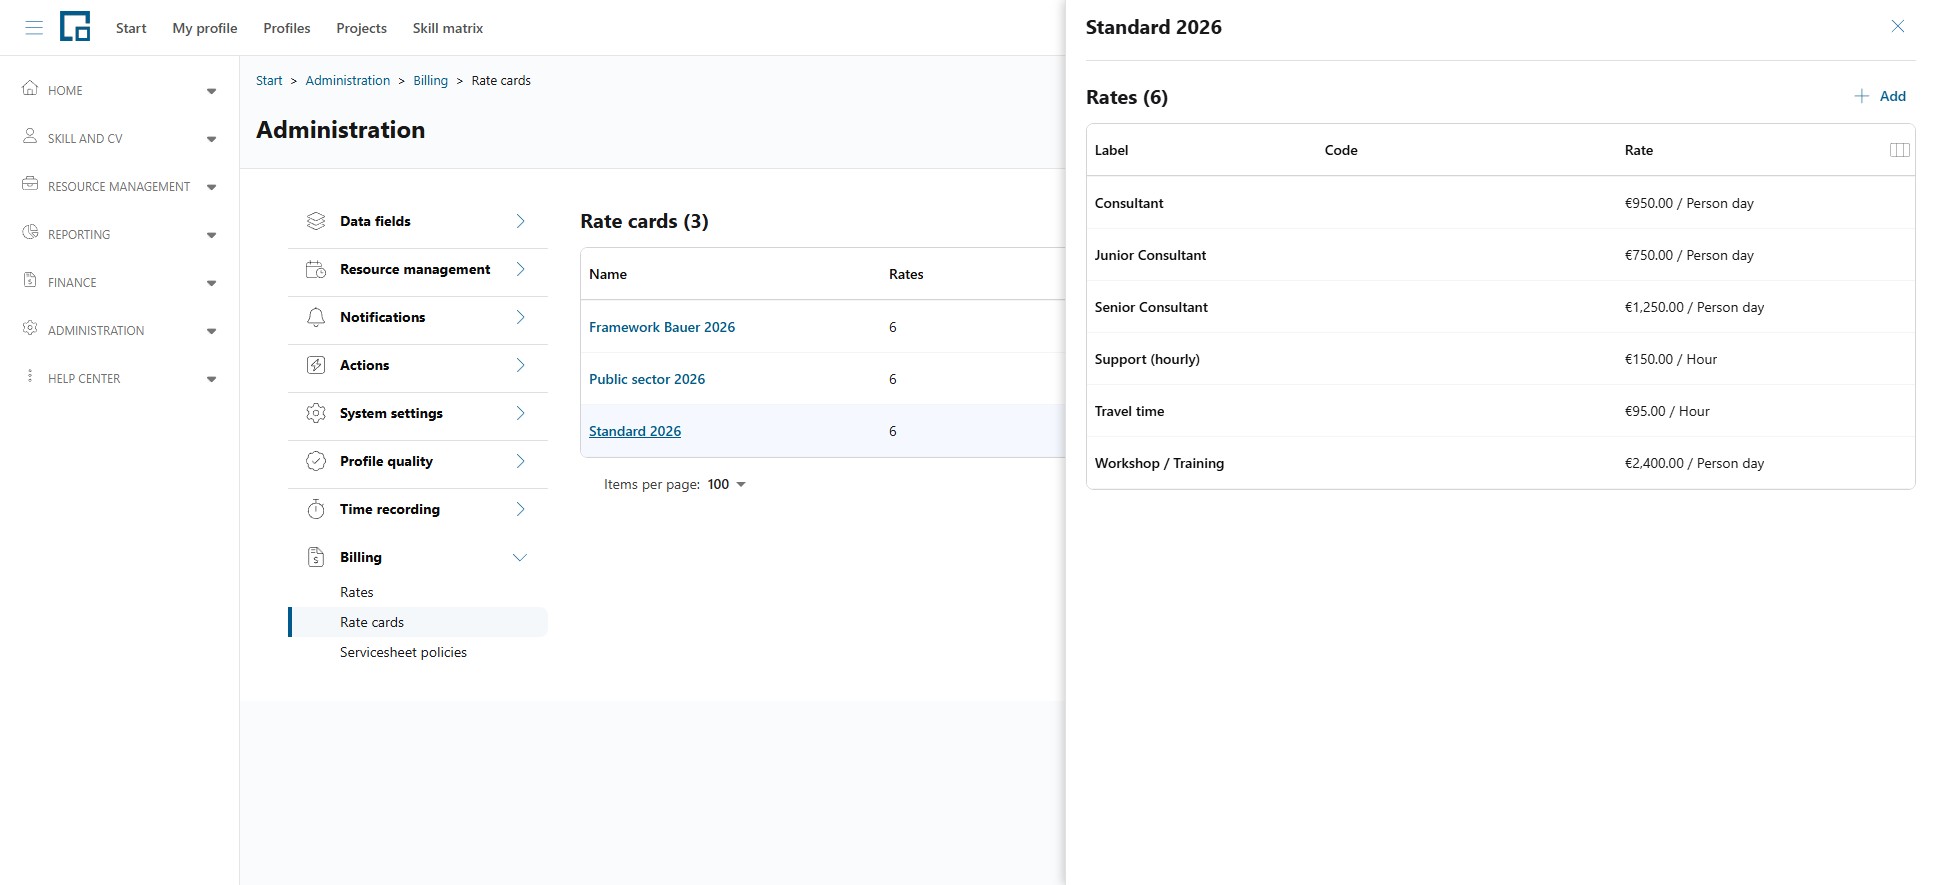The width and height of the screenshot is (1936, 885).
Task: Open the Framework Bauer 2026 rate card
Action: click(662, 327)
